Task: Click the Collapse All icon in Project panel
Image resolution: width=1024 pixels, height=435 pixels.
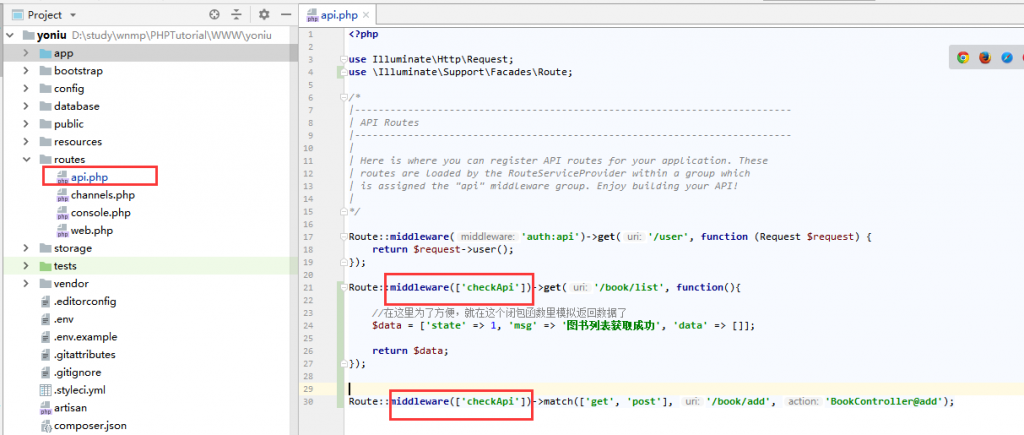Action: (x=236, y=15)
